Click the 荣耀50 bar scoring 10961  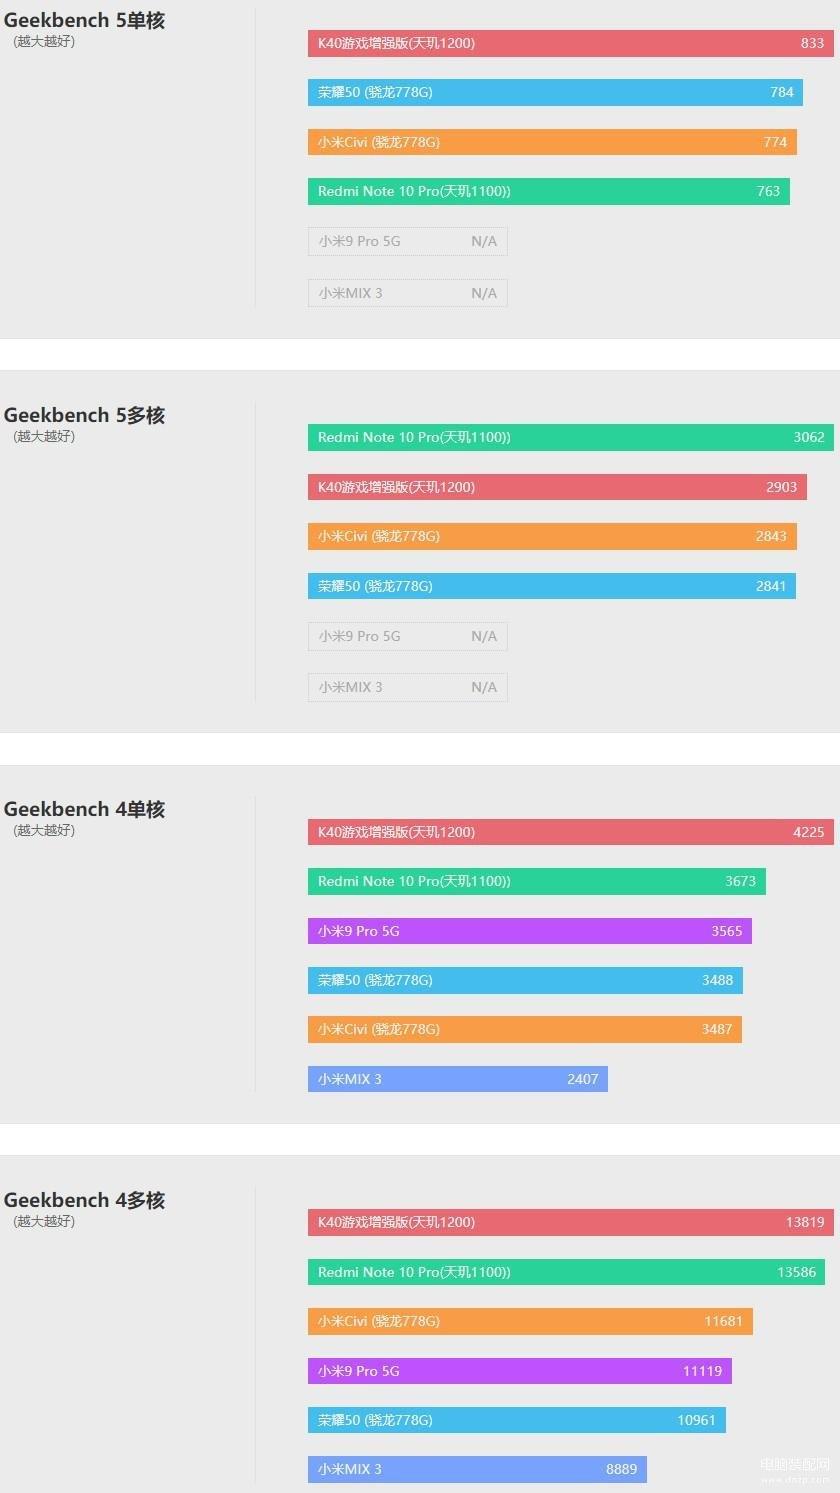coord(517,1420)
